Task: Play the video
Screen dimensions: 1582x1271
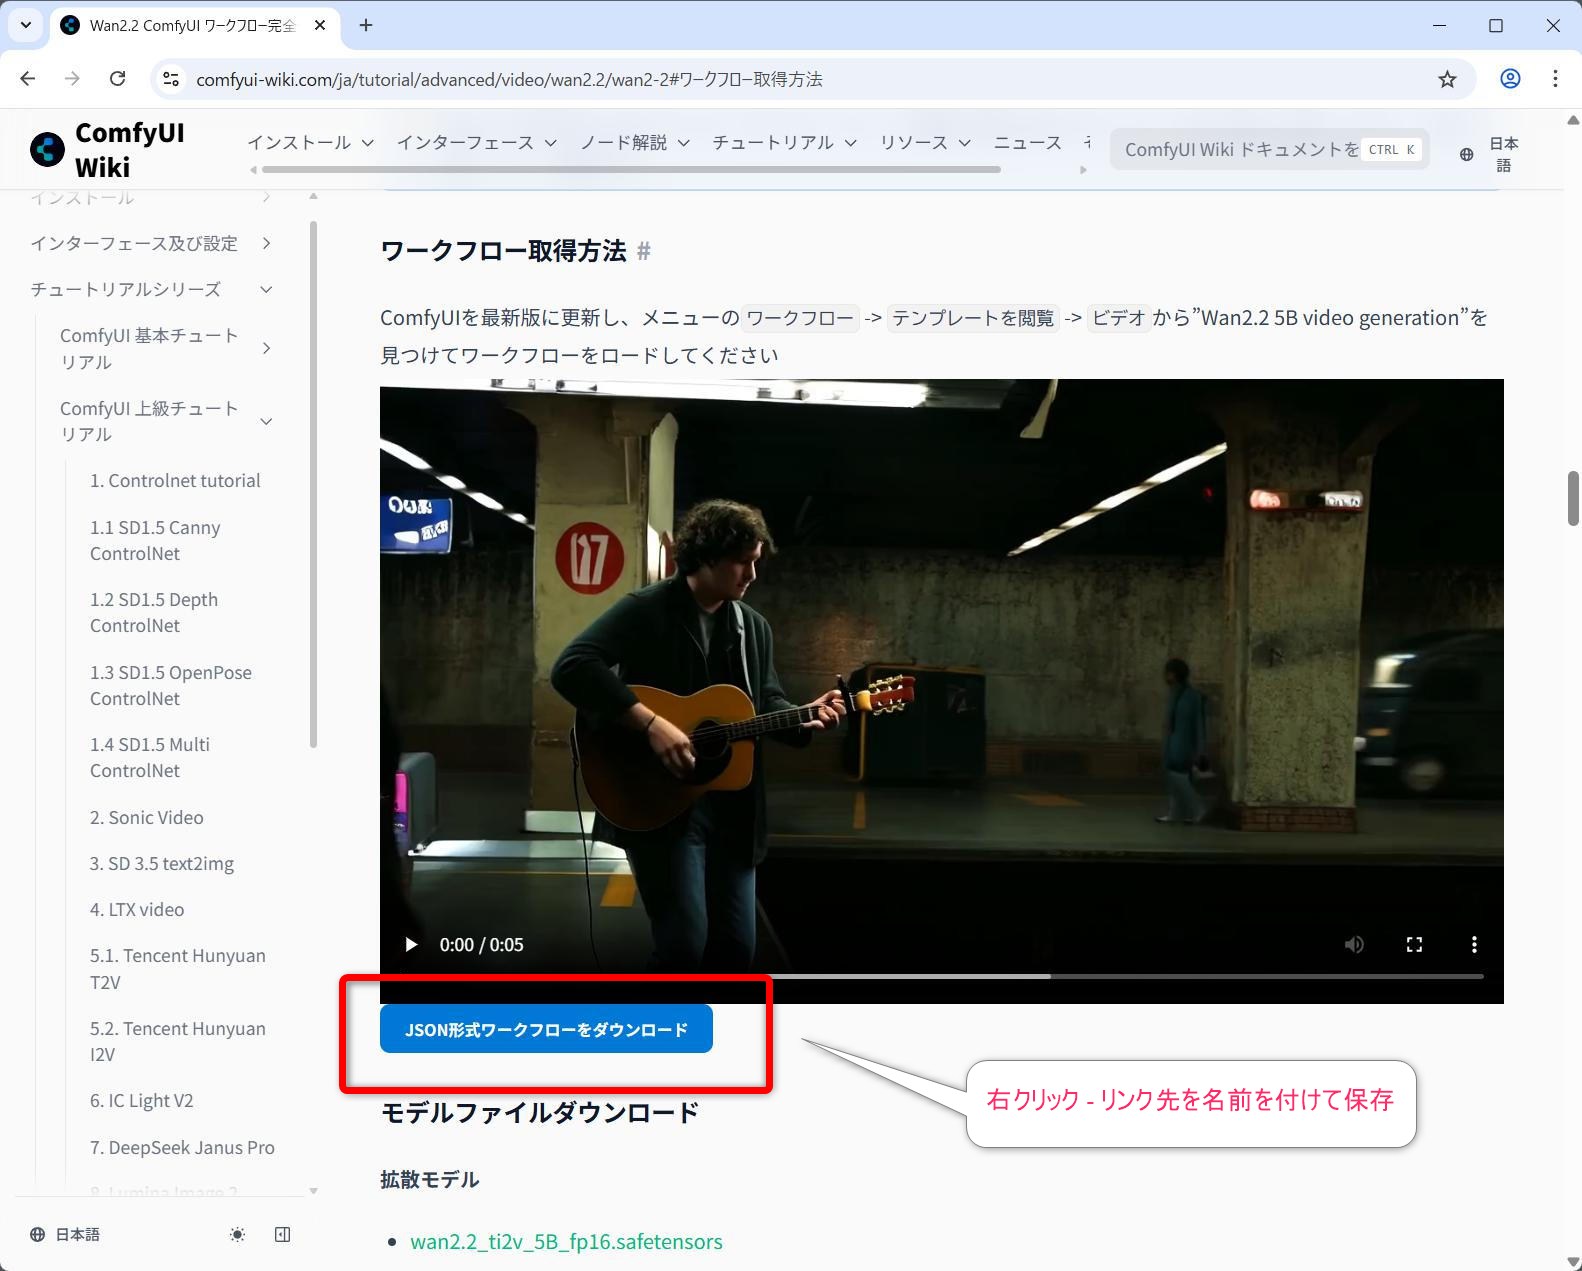Action: (x=410, y=944)
